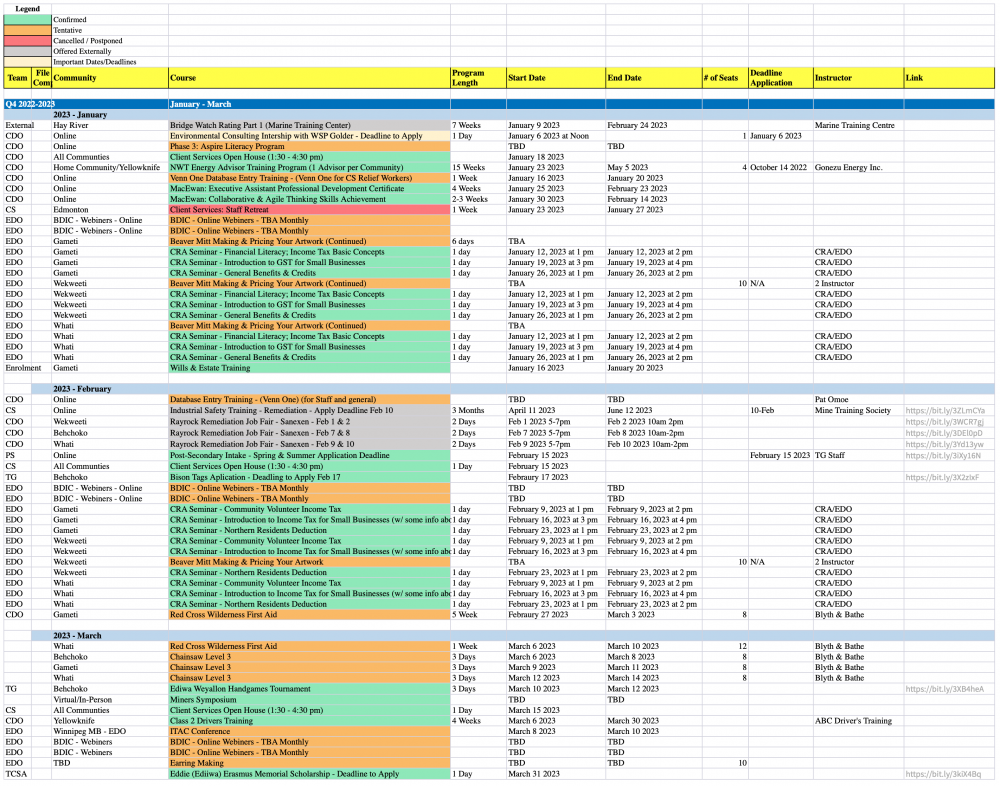Select the "3 Months" program length cell

coord(478,411)
